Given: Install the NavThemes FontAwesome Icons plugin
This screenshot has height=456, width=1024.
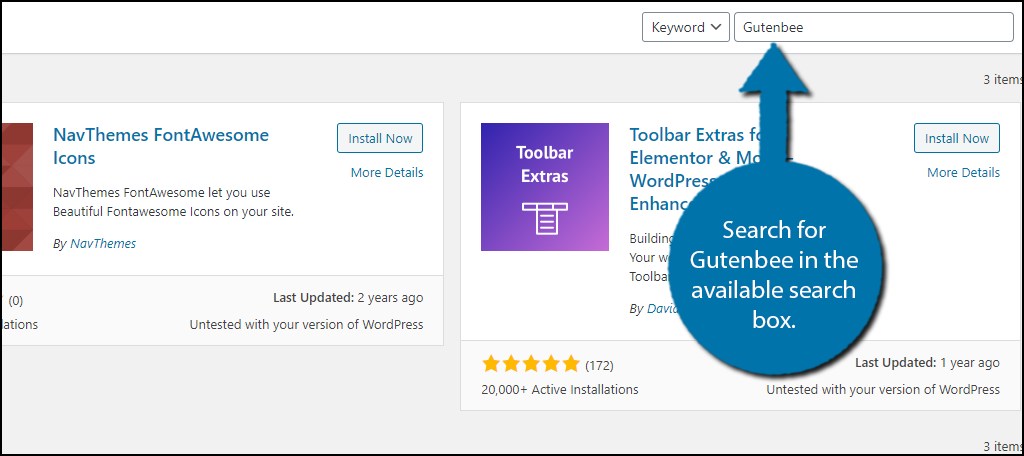Looking at the screenshot, I should point(380,139).
